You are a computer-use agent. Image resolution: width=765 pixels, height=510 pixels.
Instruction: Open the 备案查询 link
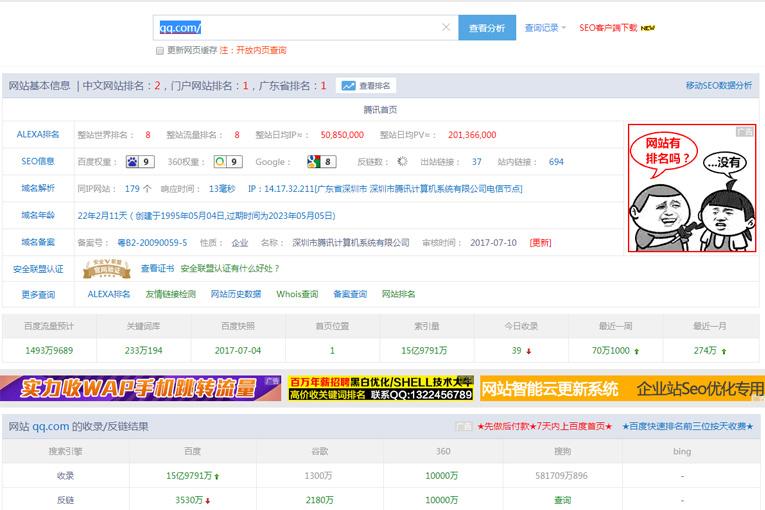tap(350, 294)
